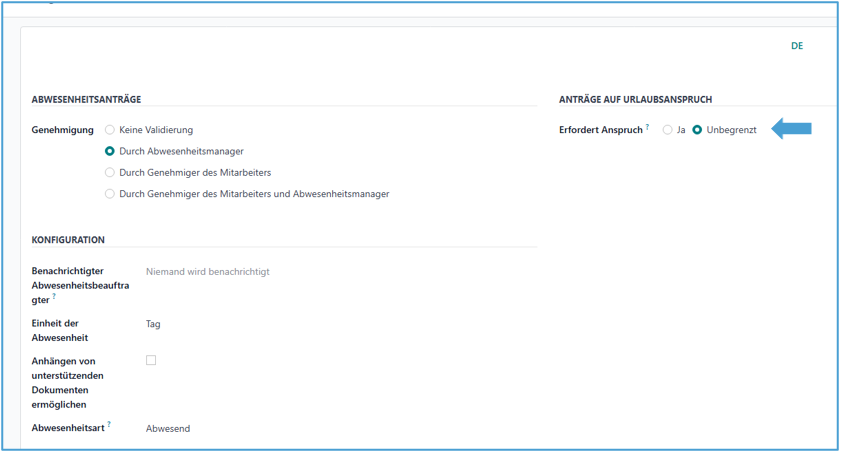841x453 pixels.
Task: Open the Einheit der Abwesenheit dropdown showing Tag
Action: click(x=153, y=324)
